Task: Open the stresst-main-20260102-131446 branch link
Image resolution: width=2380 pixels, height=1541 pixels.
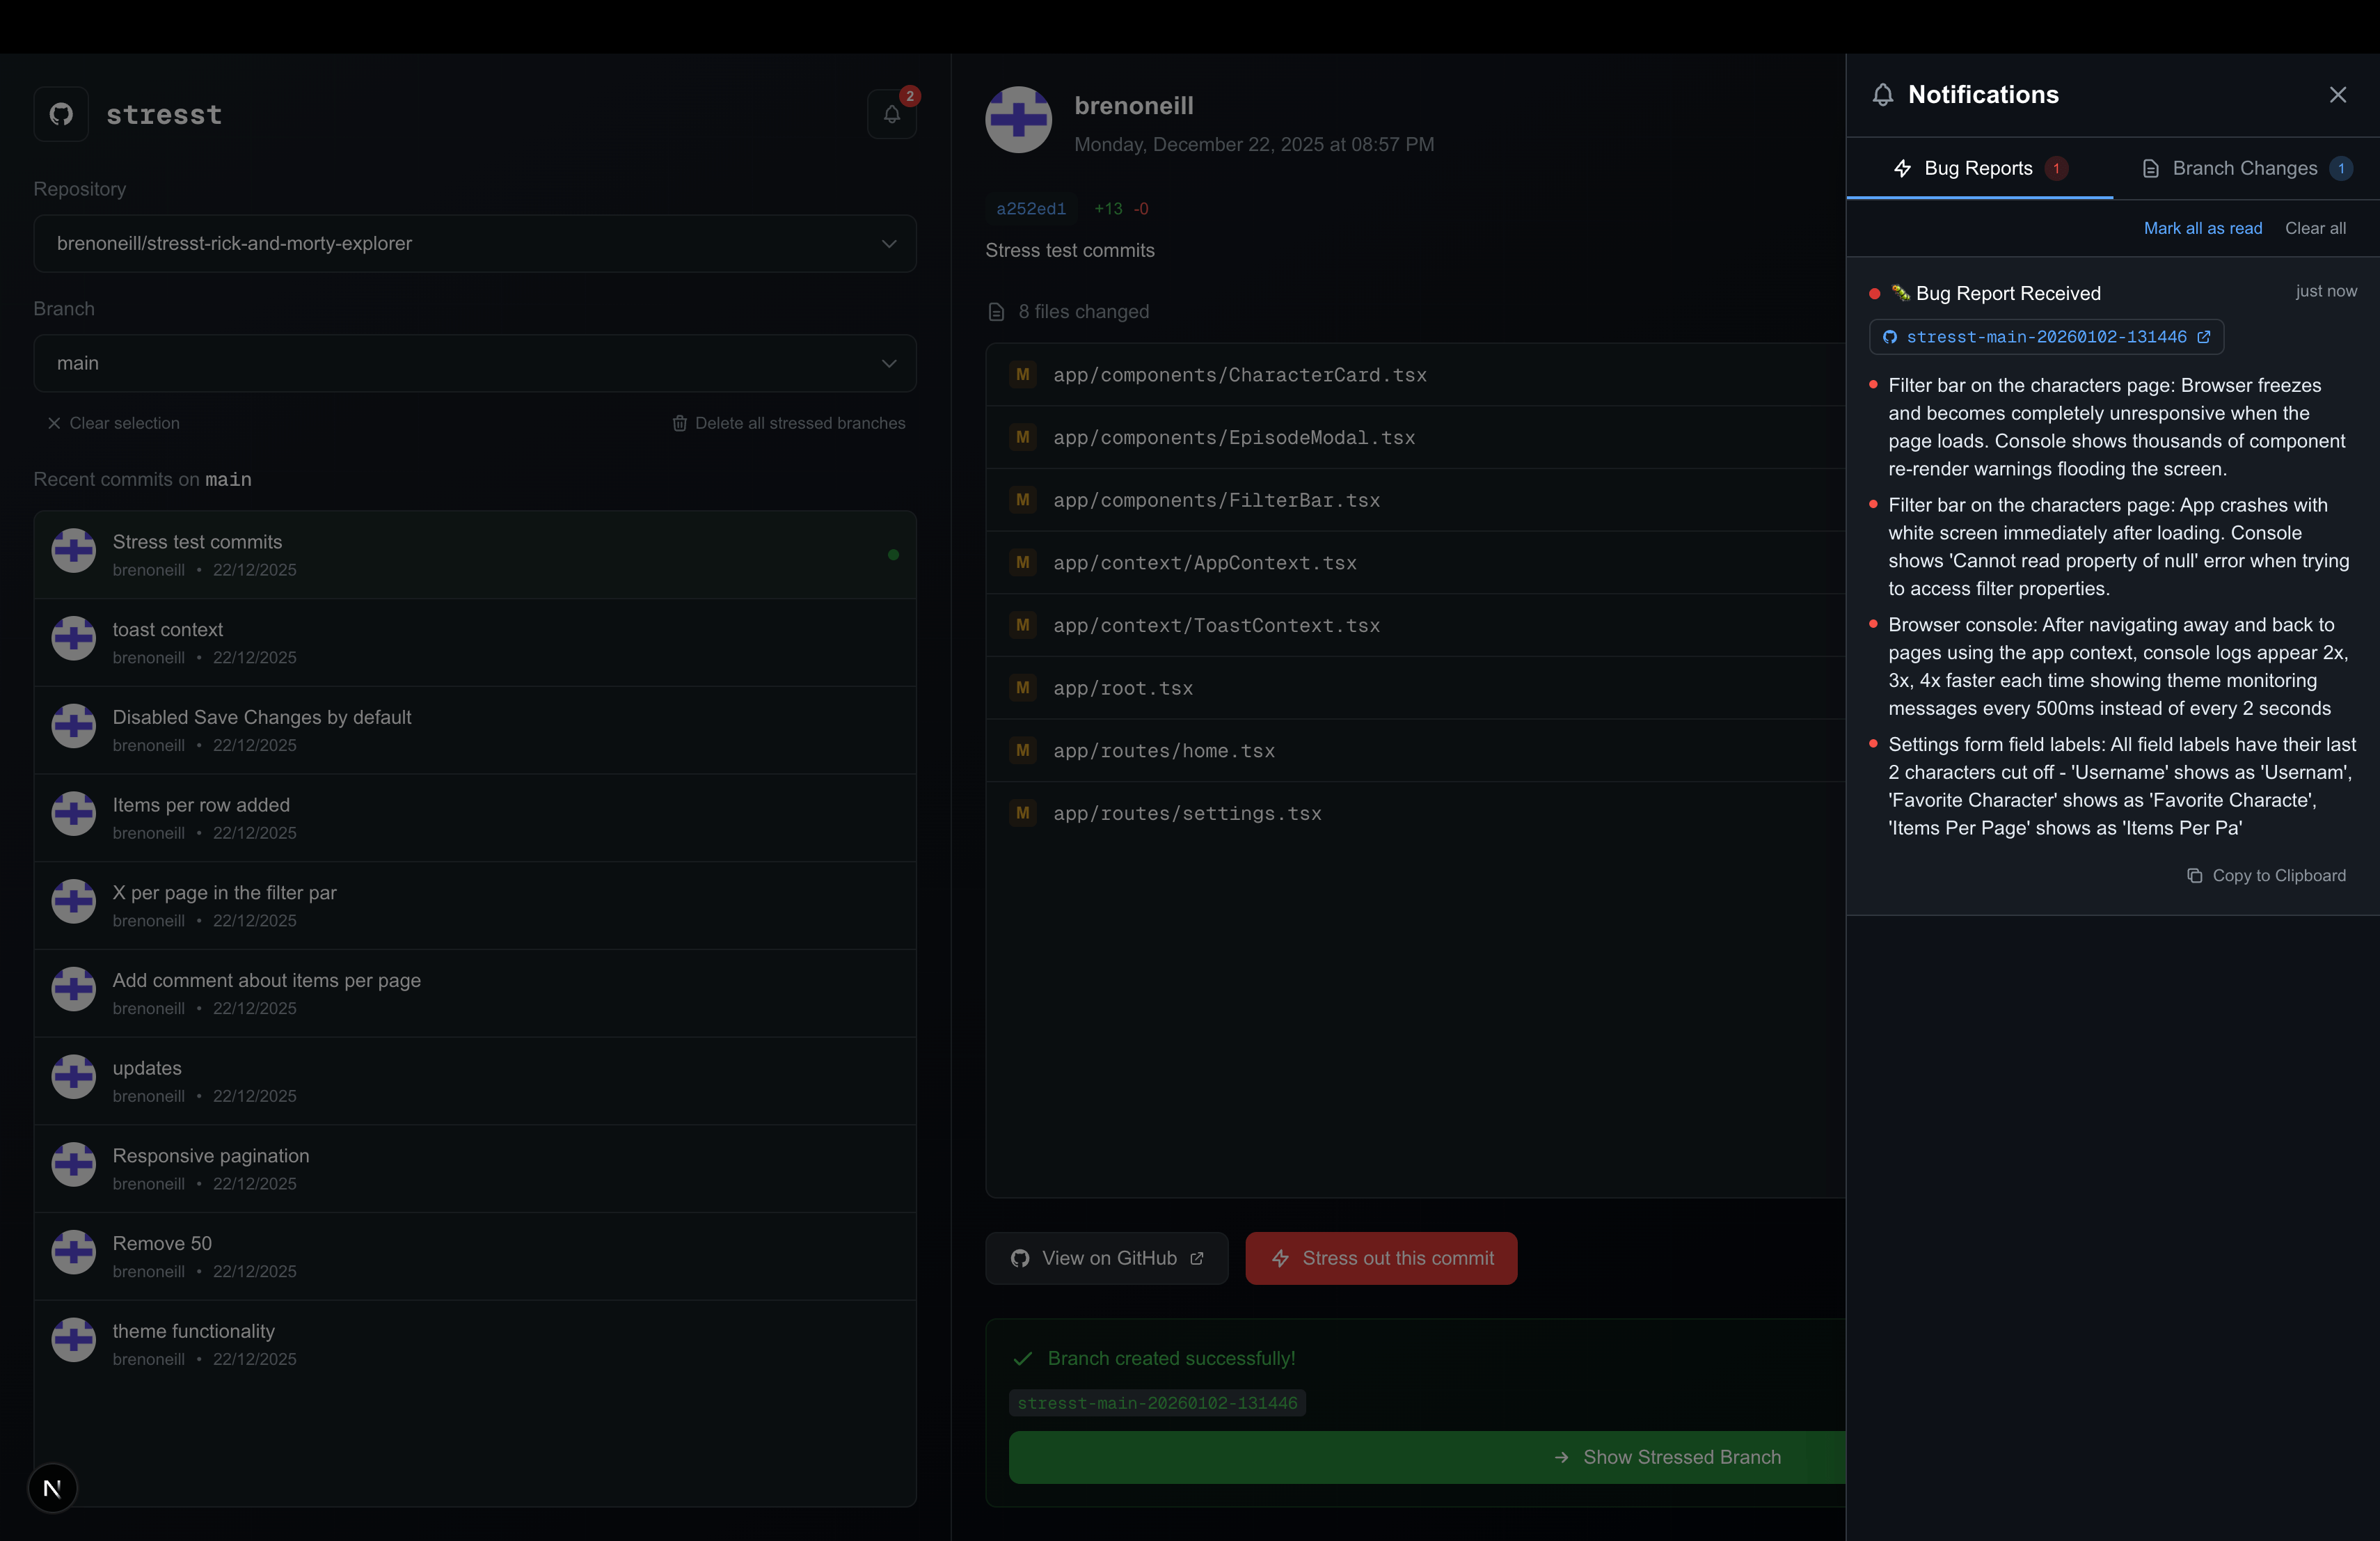Action: 2046,337
